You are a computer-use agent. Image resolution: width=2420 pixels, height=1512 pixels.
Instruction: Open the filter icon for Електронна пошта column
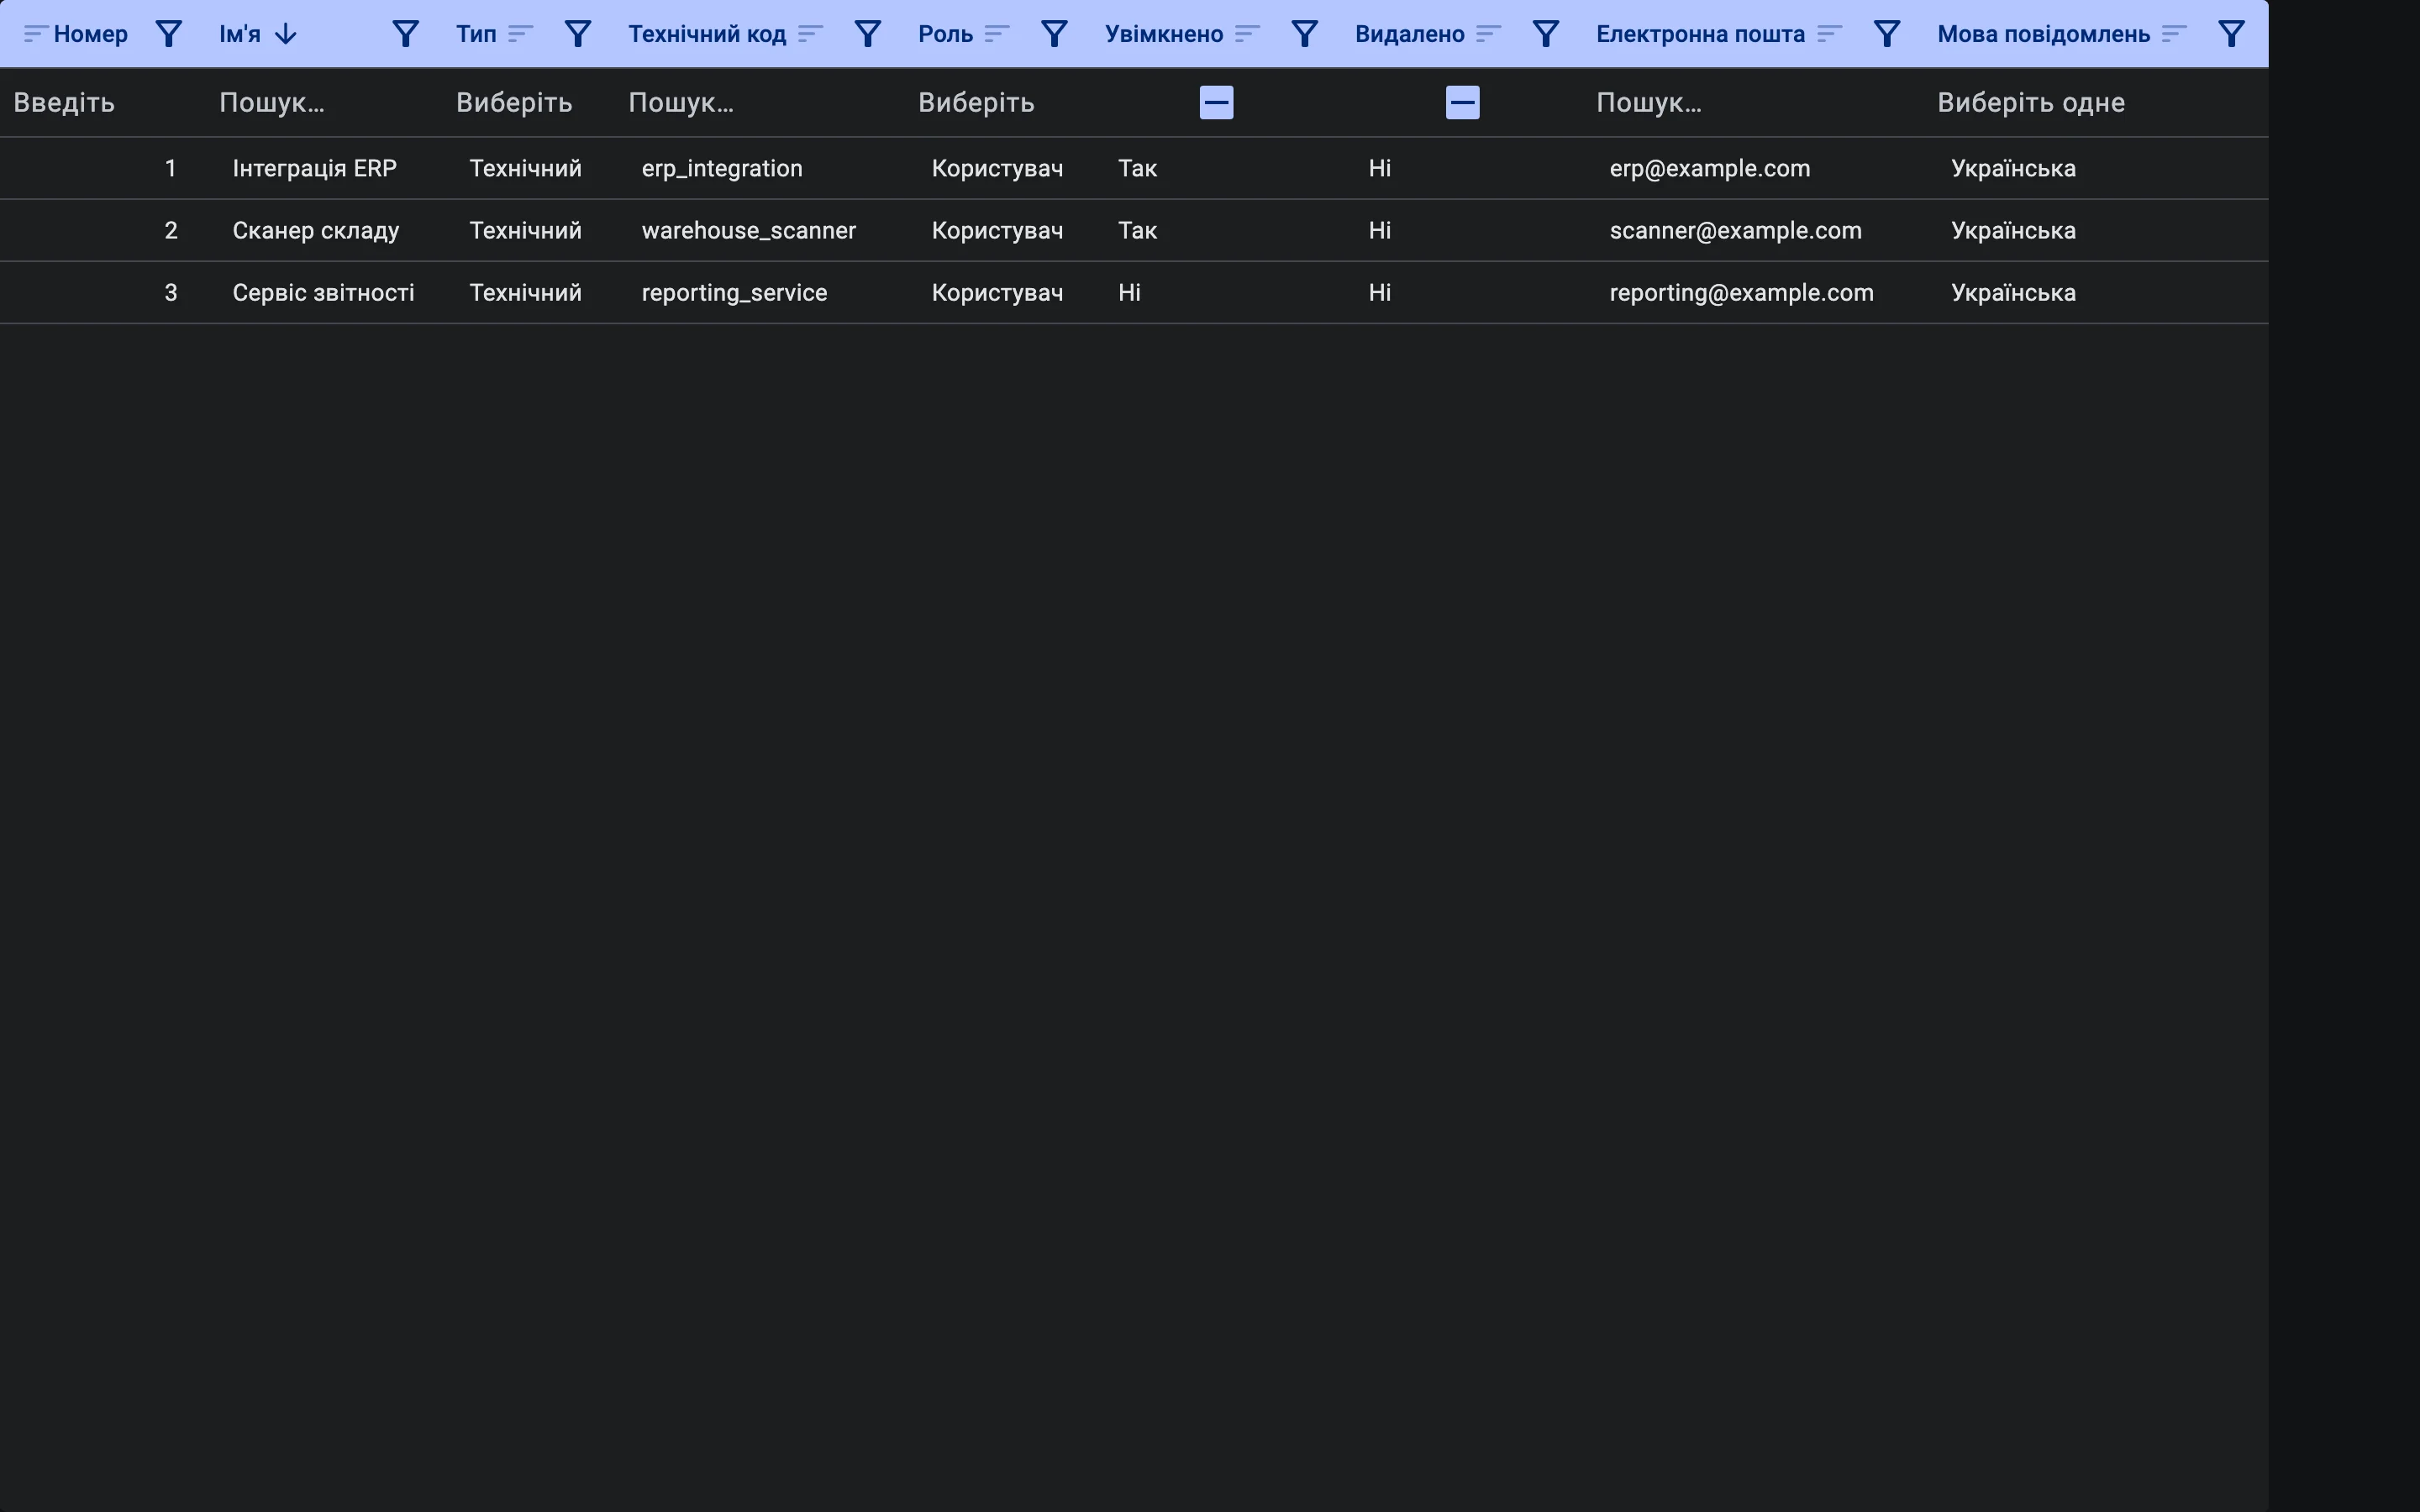[x=1886, y=34]
